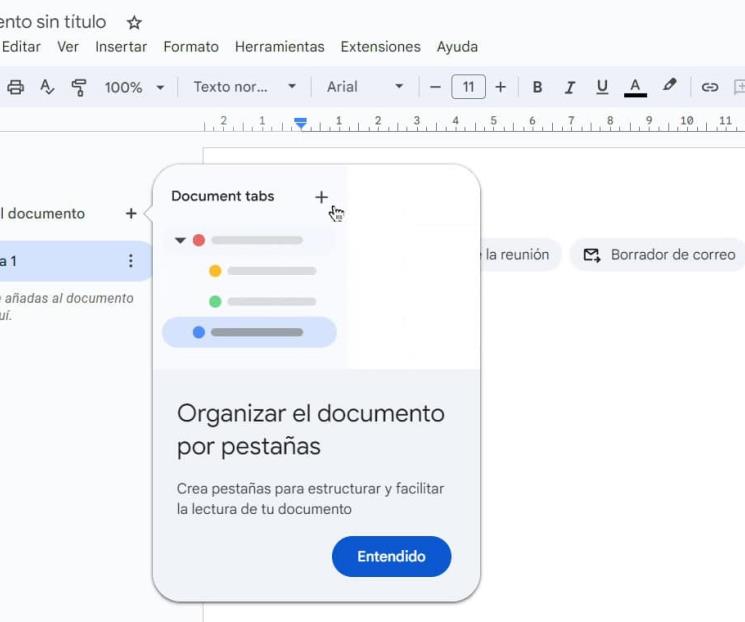Click the insert link icon
The image size is (745, 622).
709,87
